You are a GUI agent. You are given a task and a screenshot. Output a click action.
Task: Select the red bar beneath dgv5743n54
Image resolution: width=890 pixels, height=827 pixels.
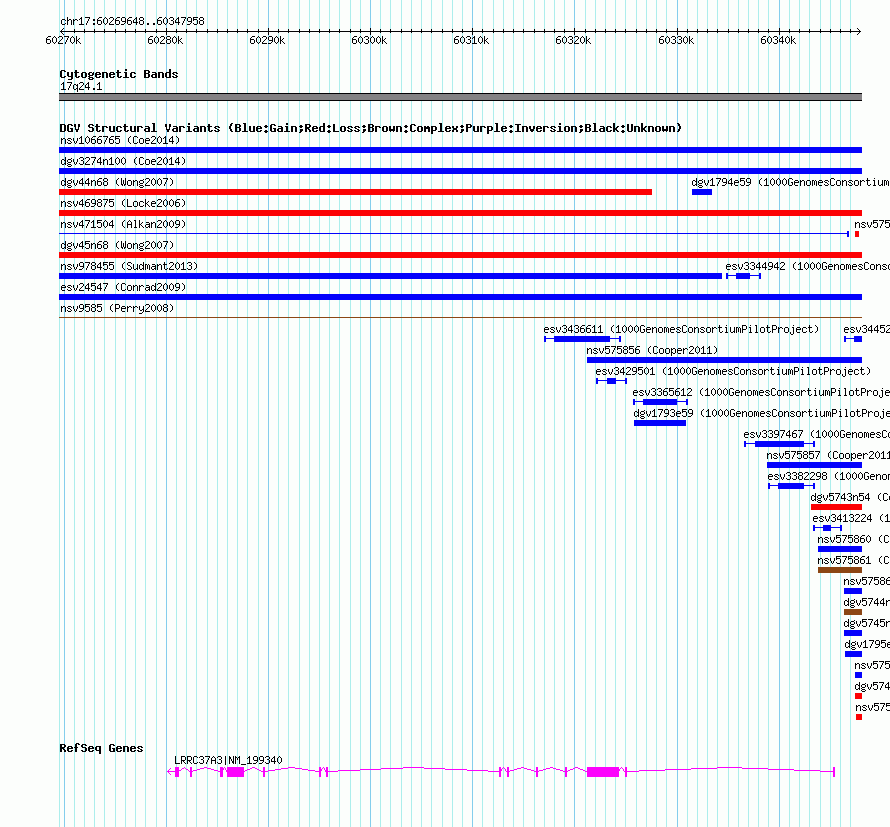pyautogui.click(x=837, y=507)
